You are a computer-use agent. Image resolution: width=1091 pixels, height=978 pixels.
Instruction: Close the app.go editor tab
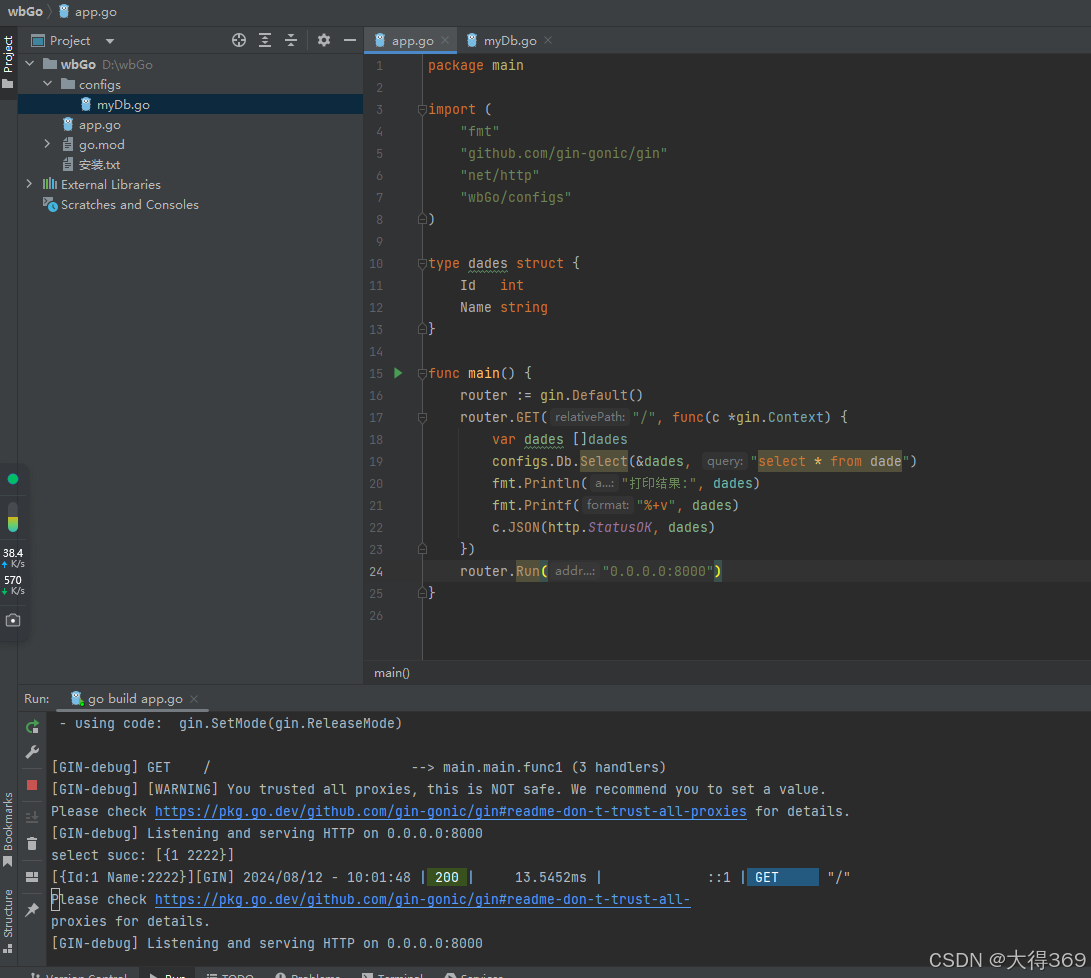(x=445, y=40)
